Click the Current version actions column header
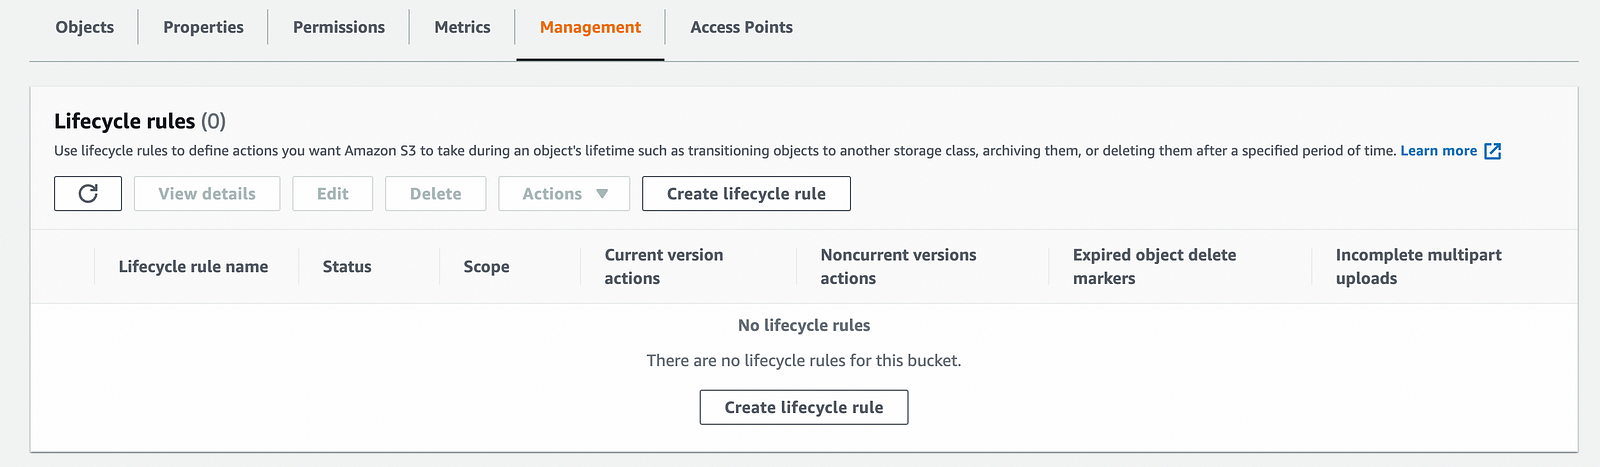Image resolution: width=1600 pixels, height=467 pixels. pyautogui.click(x=663, y=267)
